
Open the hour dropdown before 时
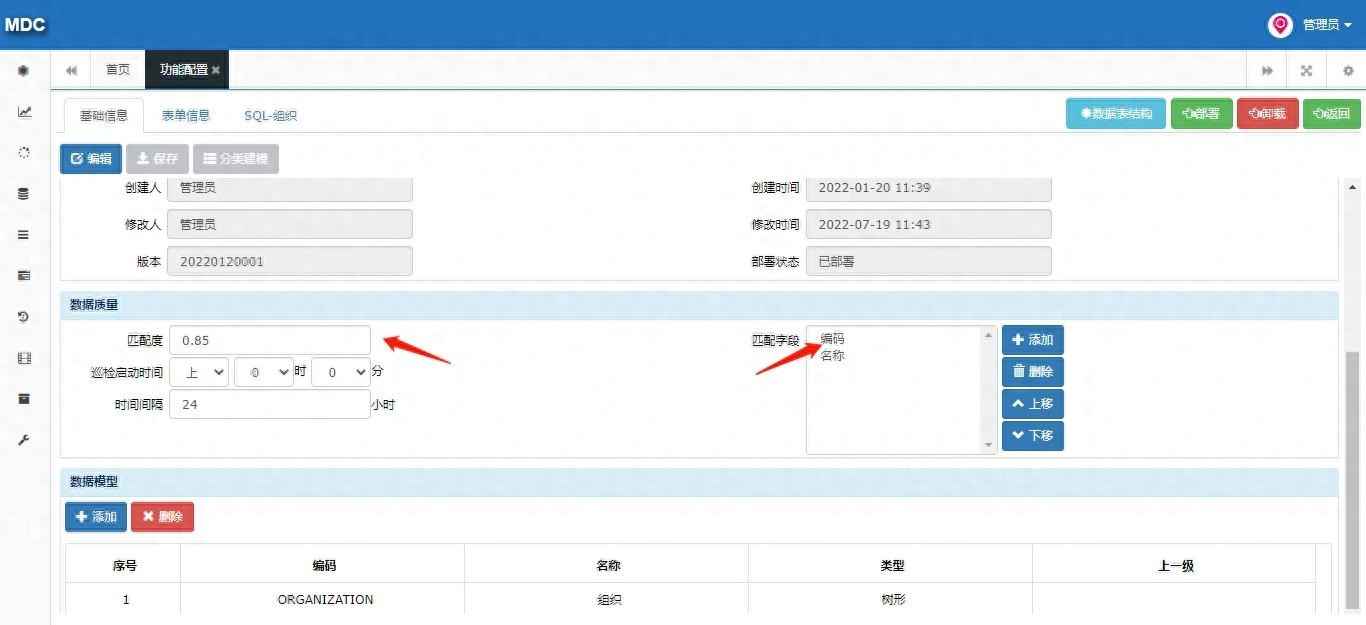point(263,372)
